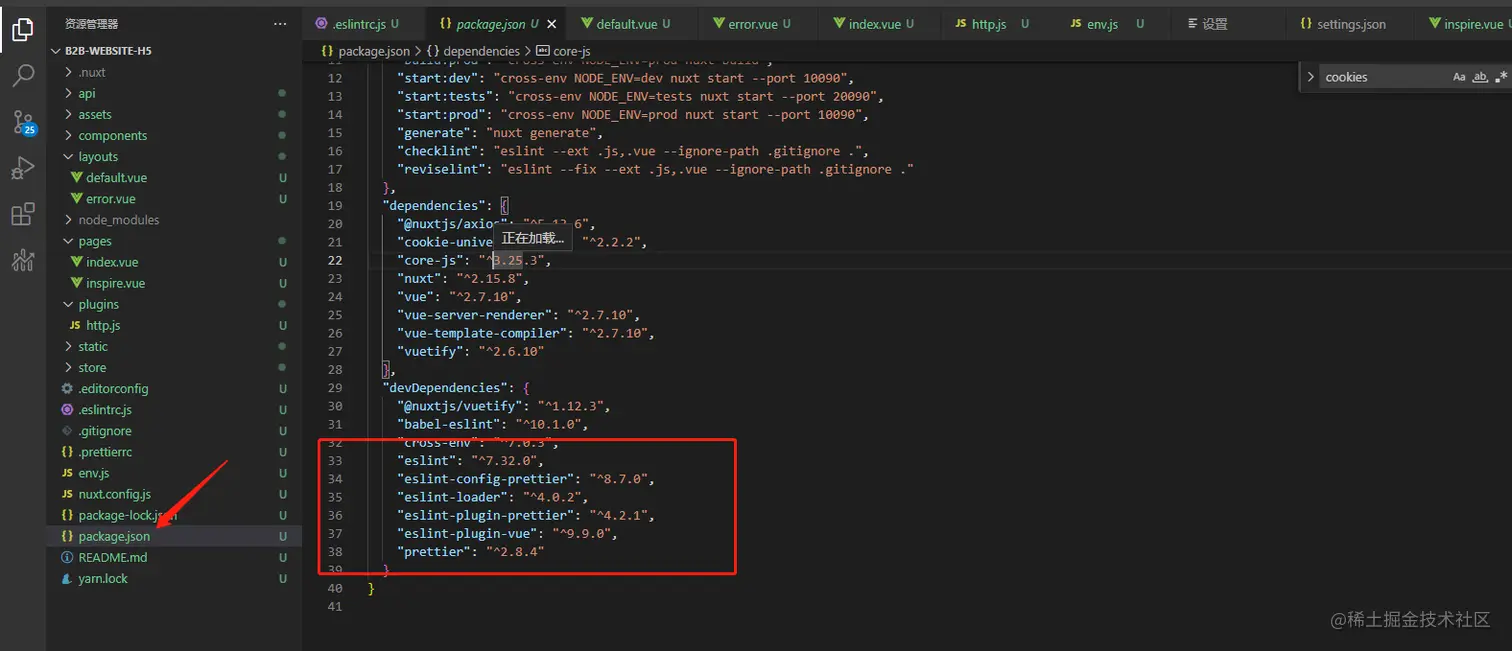Open the explorer panel more actions menu
1512x651 pixels.
click(280, 23)
